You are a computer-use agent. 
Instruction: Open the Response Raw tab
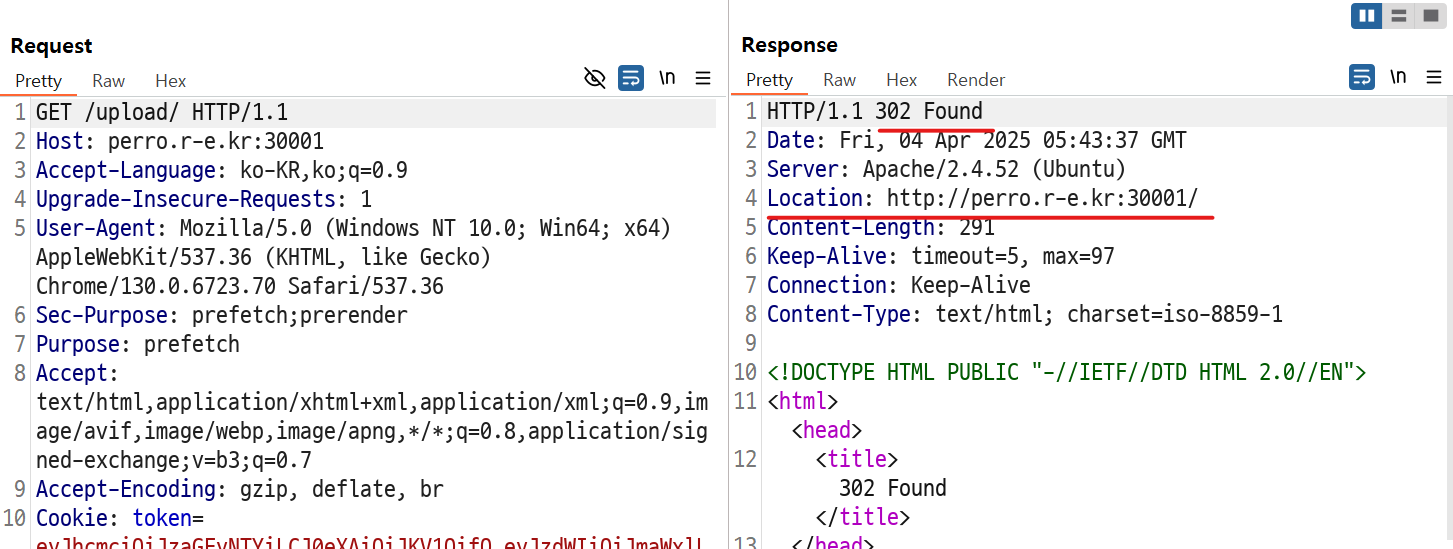coord(839,80)
